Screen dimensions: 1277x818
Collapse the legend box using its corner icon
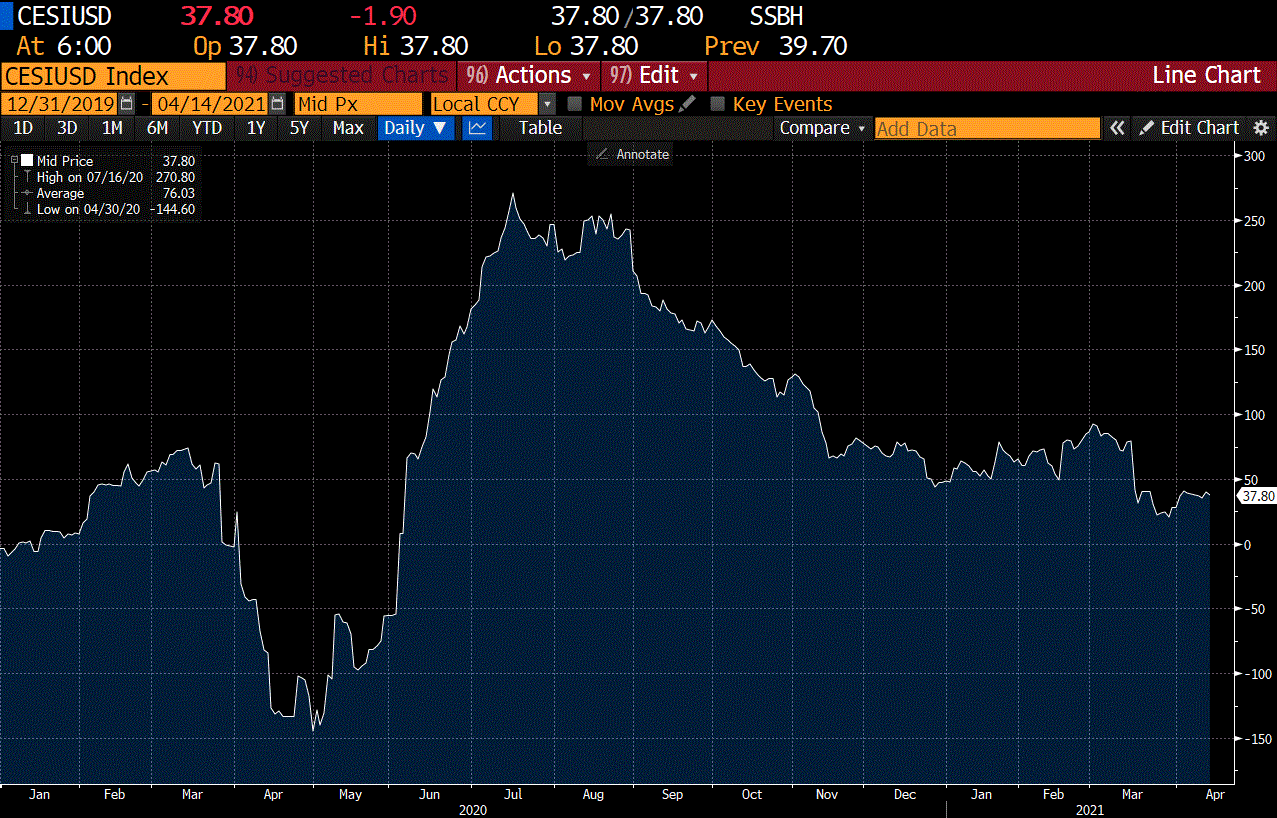[x=14, y=160]
